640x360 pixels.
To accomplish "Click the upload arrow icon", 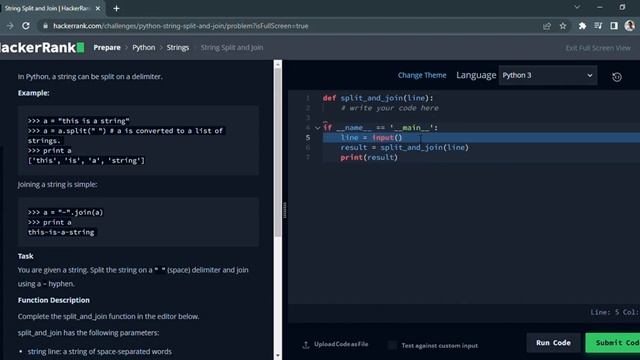I will [x=306, y=345].
